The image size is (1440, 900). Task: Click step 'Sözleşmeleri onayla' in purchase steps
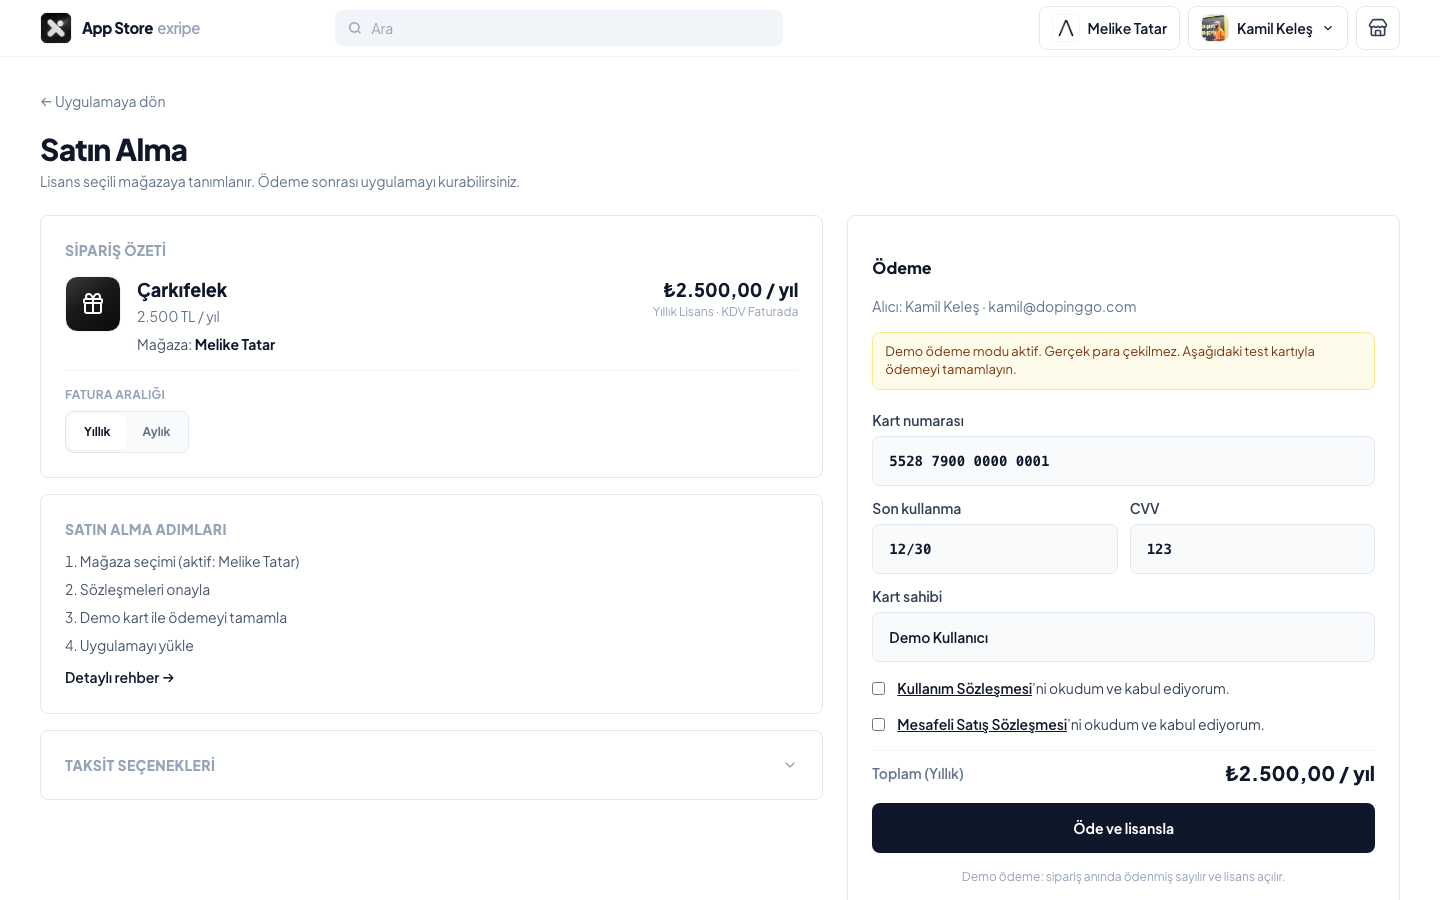point(138,590)
